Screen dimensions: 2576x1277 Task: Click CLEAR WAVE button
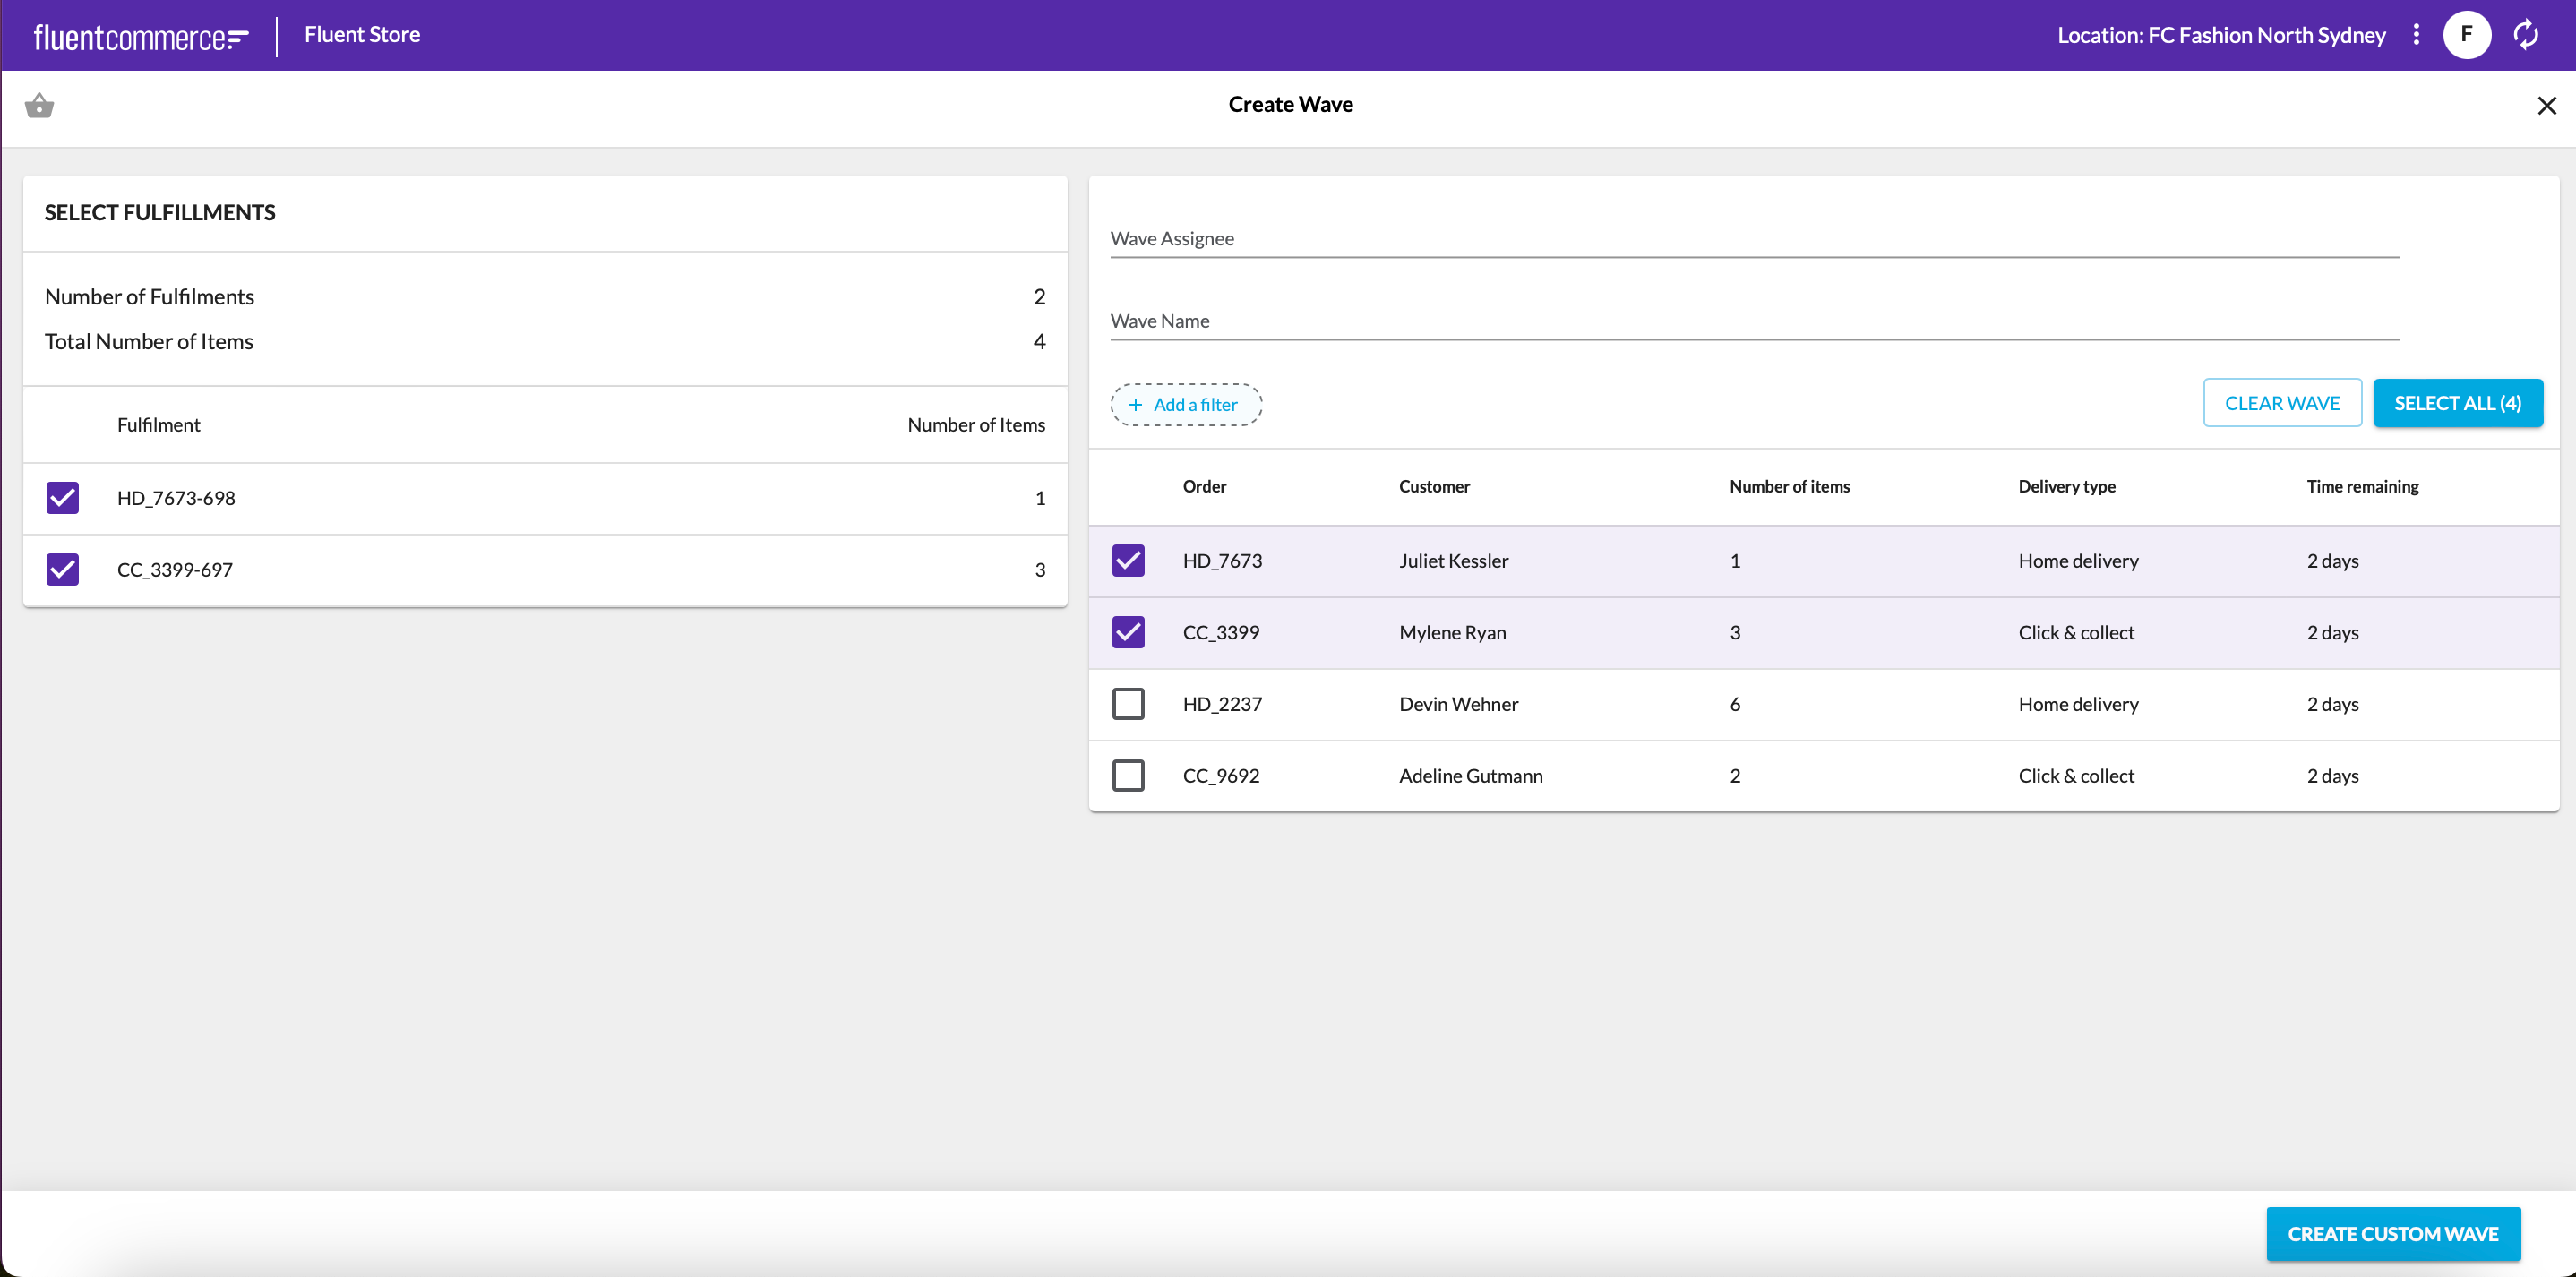(2282, 403)
